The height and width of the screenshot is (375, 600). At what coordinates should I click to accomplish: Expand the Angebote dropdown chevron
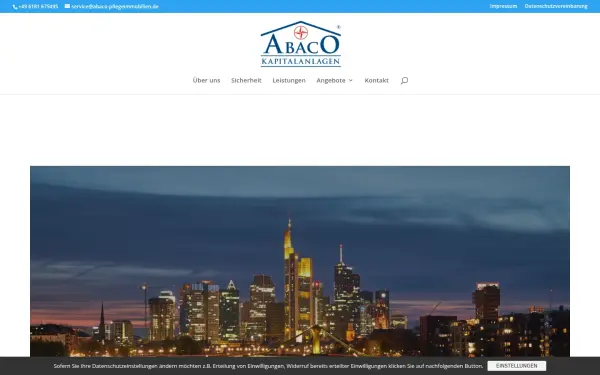point(351,80)
